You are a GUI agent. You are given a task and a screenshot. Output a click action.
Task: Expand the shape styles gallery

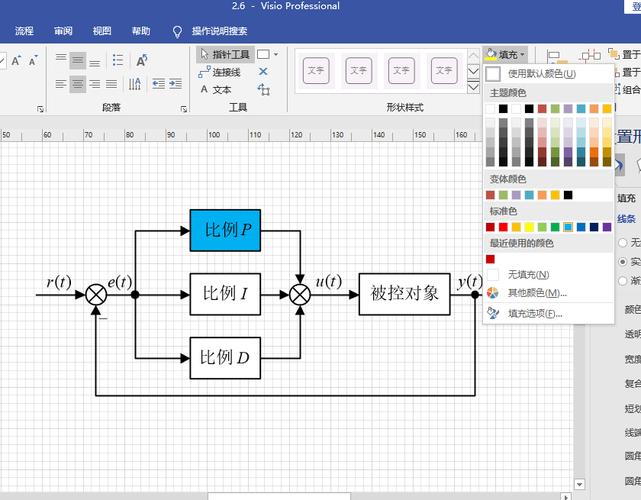point(473,87)
